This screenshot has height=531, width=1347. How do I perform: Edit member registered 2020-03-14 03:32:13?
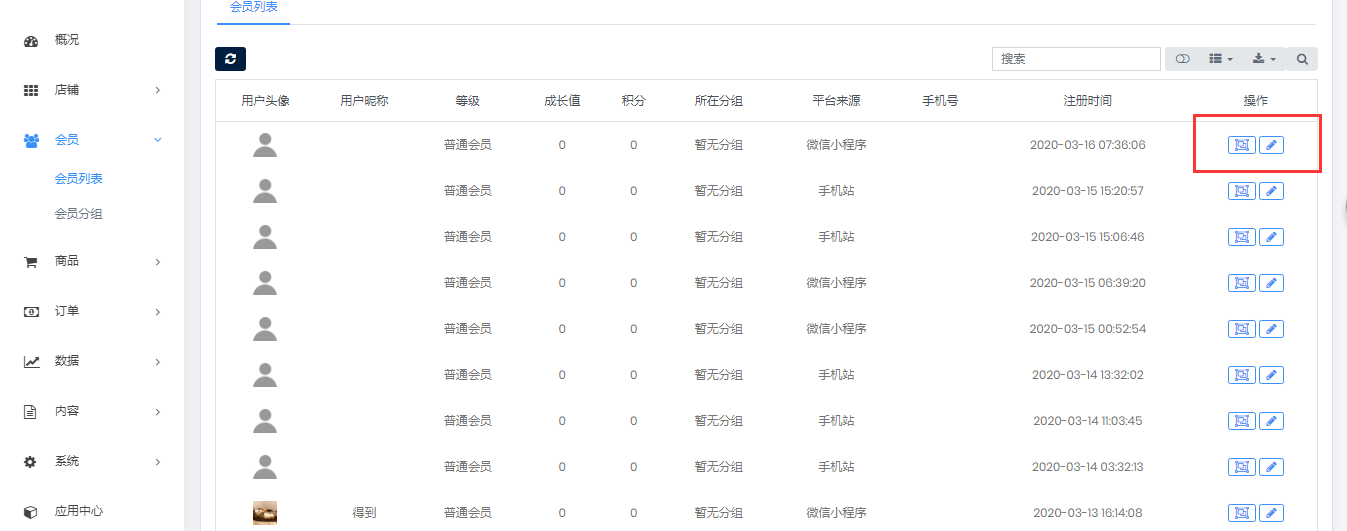1271,467
